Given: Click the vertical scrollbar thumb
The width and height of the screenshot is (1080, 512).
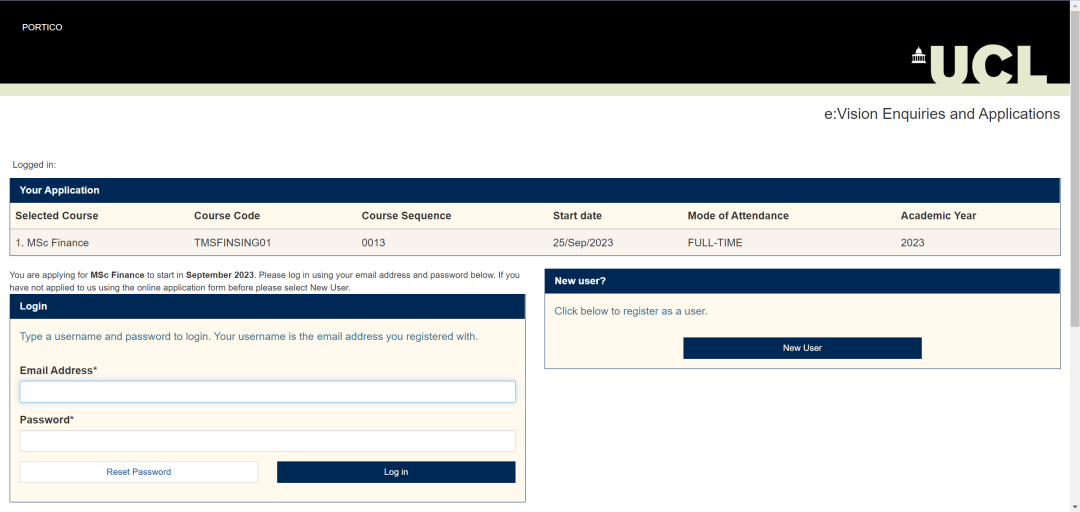Looking at the screenshot, I should pos(1074,150).
